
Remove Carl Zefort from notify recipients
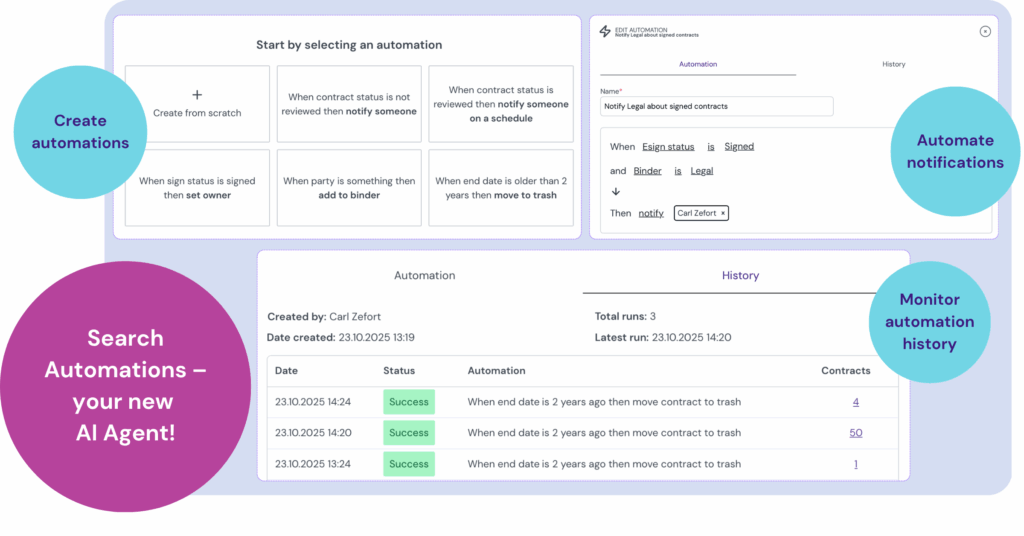(x=723, y=213)
